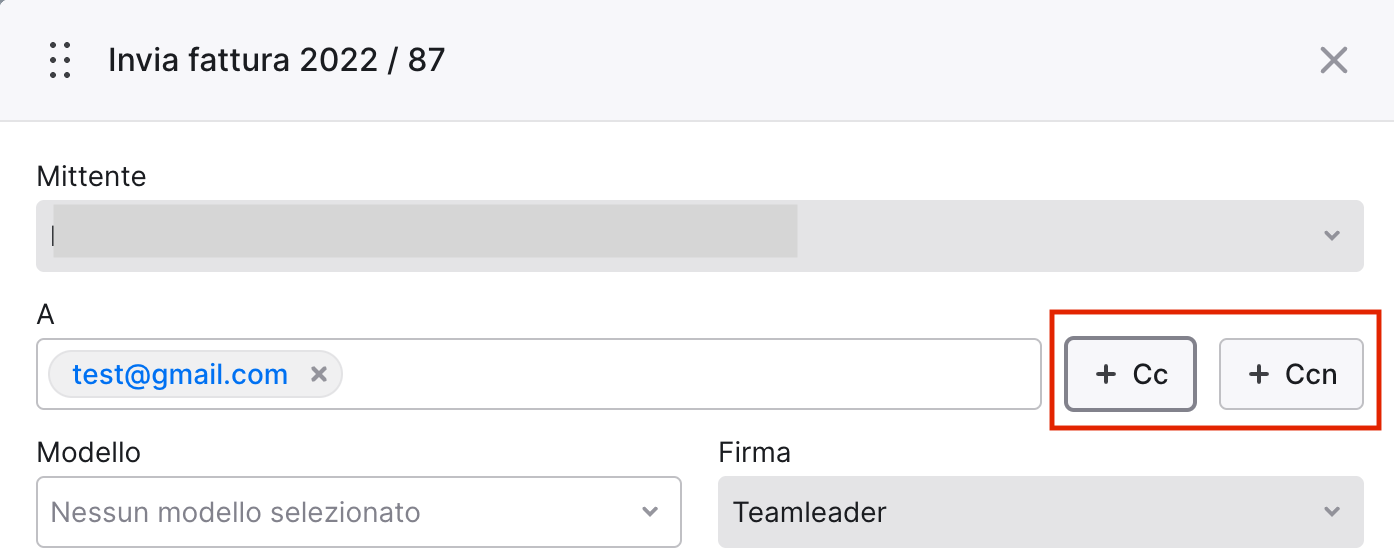
Task: Click the dialog title Invia fattura 2022 / 87
Action: point(276,60)
